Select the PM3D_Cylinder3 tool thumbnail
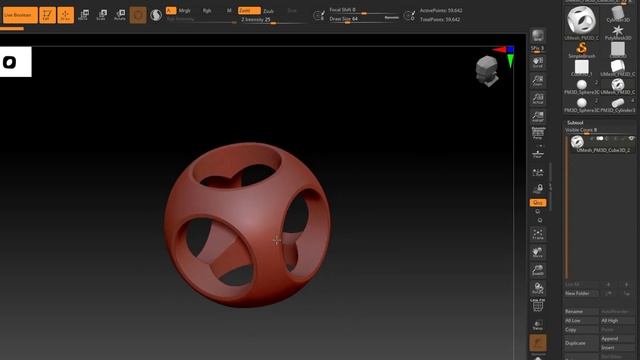The height and width of the screenshot is (360, 640). coord(618,104)
